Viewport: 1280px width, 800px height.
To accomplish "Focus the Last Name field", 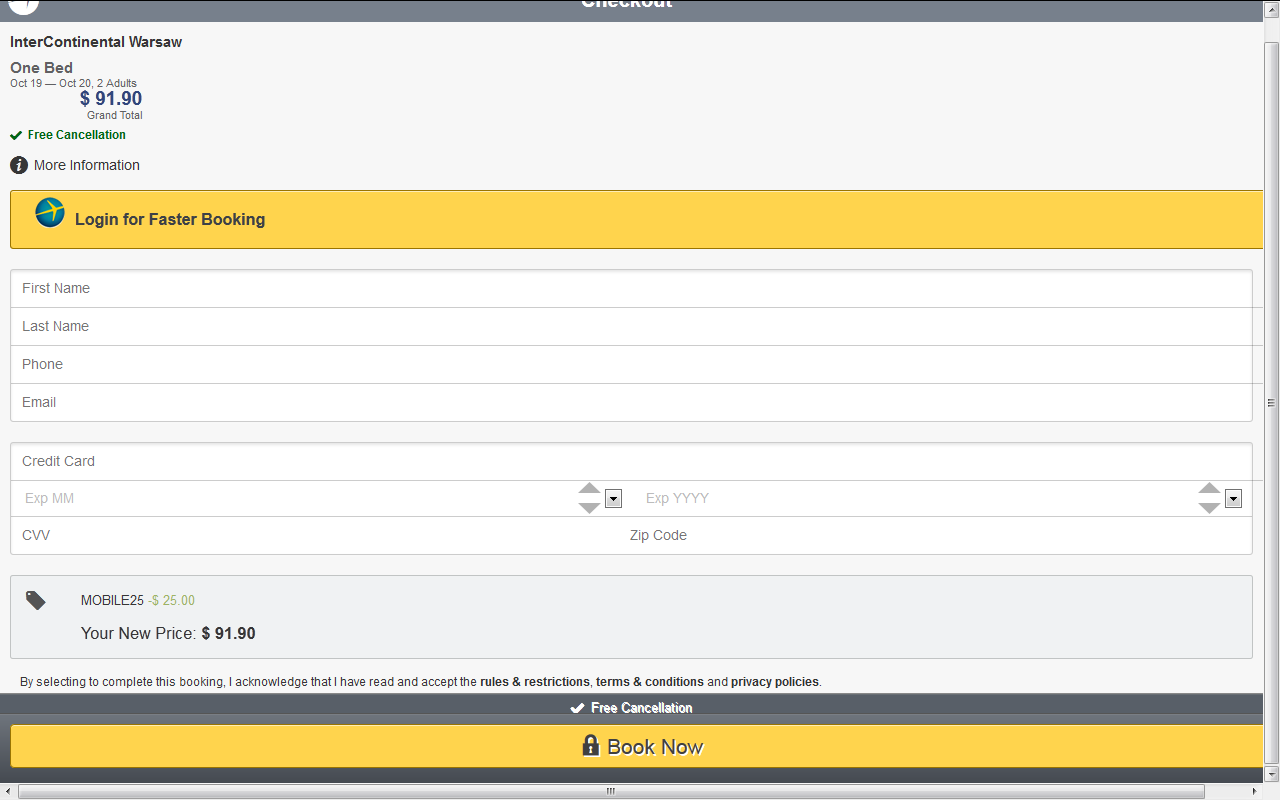I will click(x=631, y=326).
